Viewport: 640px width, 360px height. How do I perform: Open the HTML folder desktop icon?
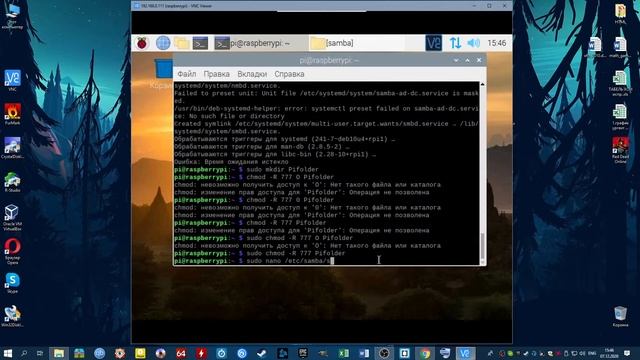[620, 13]
